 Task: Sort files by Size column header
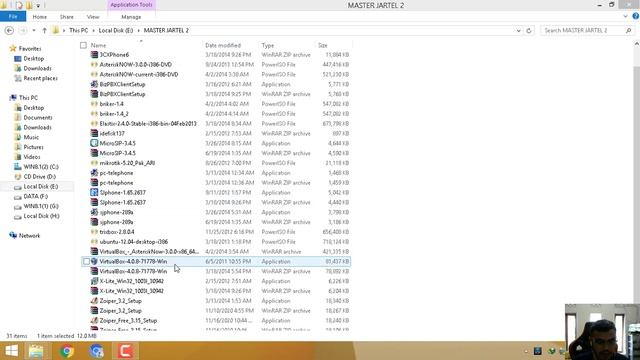point(322,45)
